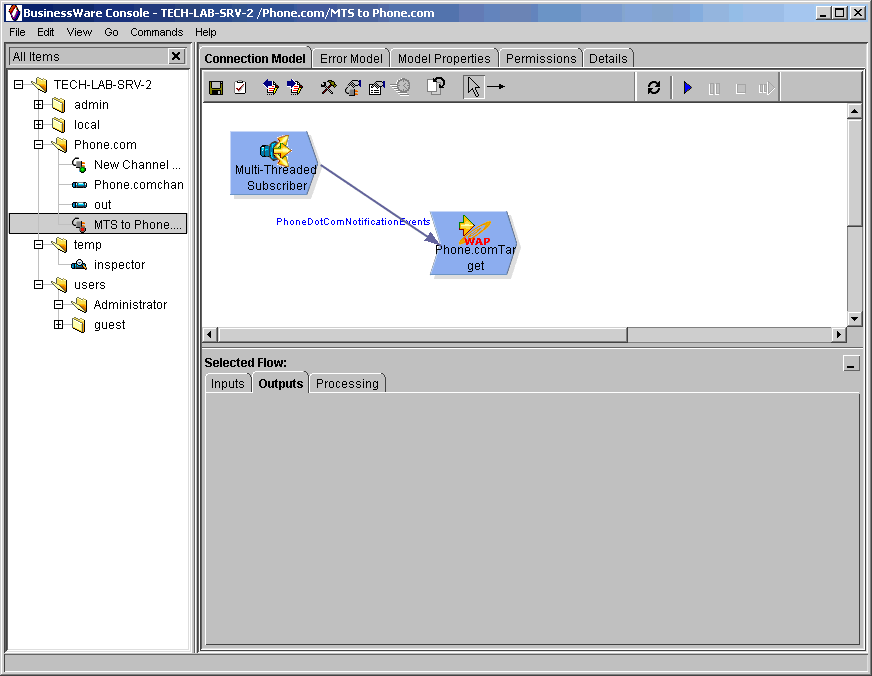
Task: Switch to the Processing tab
Action: 347,384
